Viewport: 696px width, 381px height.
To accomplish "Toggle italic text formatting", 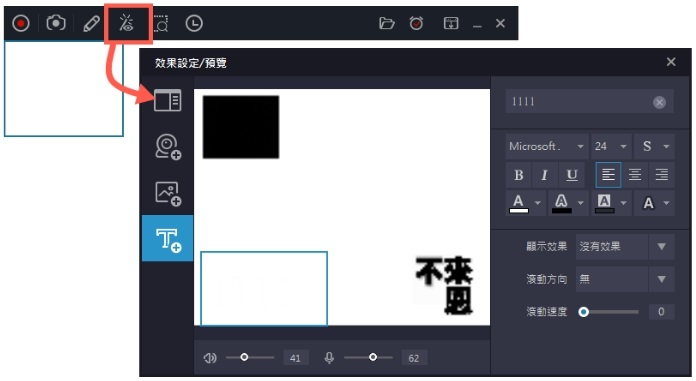I will pos(544,175).
